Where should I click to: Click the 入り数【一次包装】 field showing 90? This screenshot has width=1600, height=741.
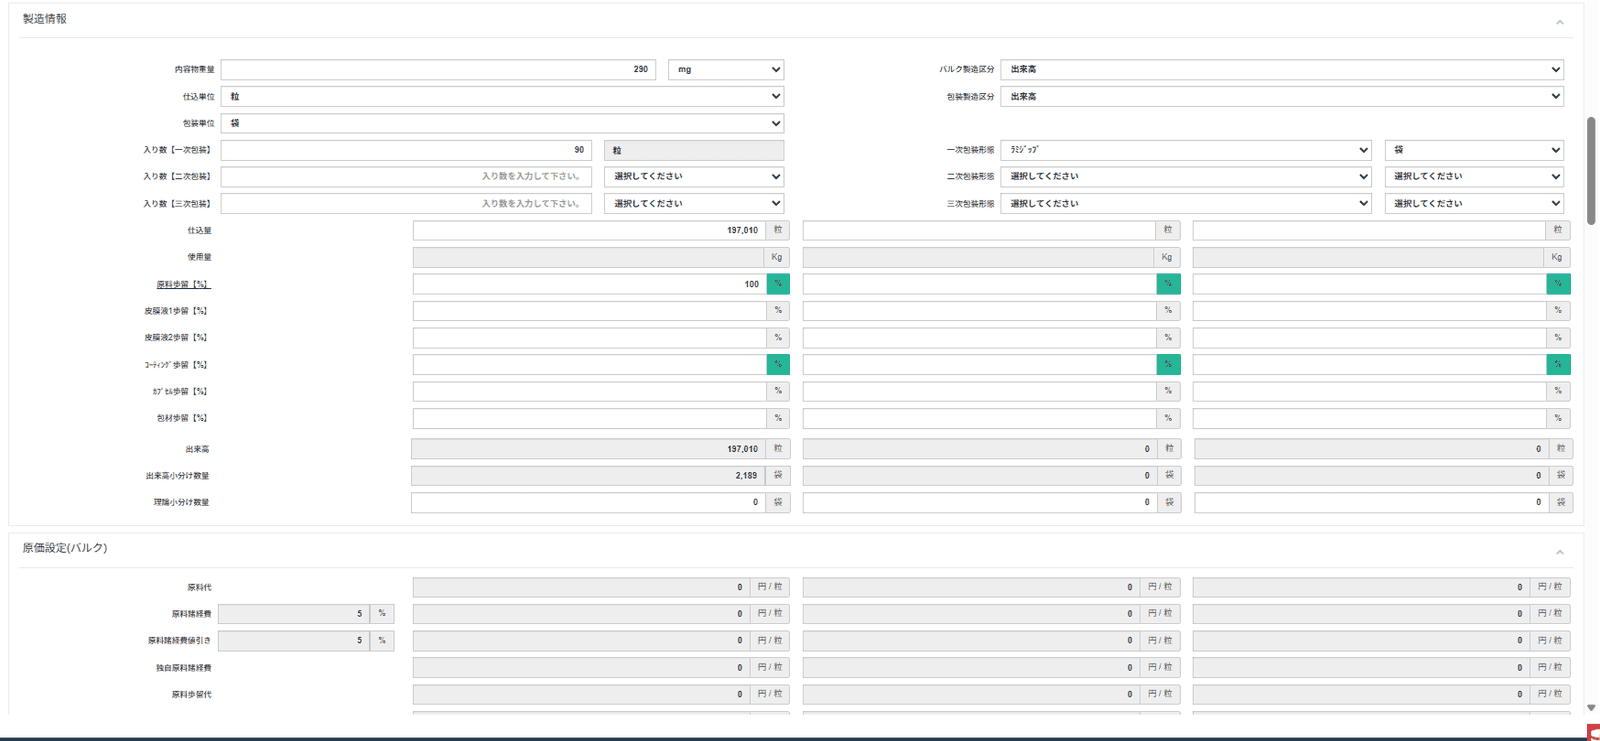406,150
